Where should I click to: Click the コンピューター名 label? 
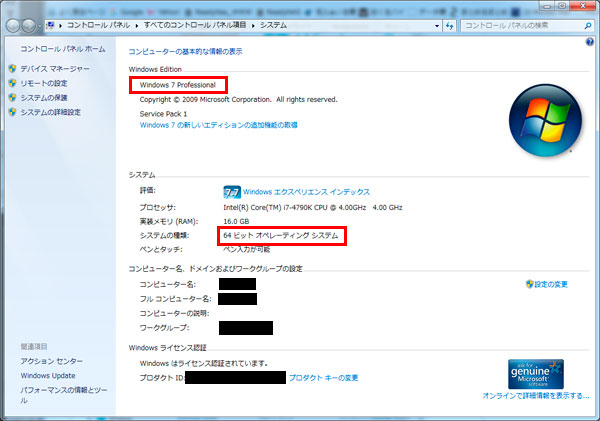point(168,284)
